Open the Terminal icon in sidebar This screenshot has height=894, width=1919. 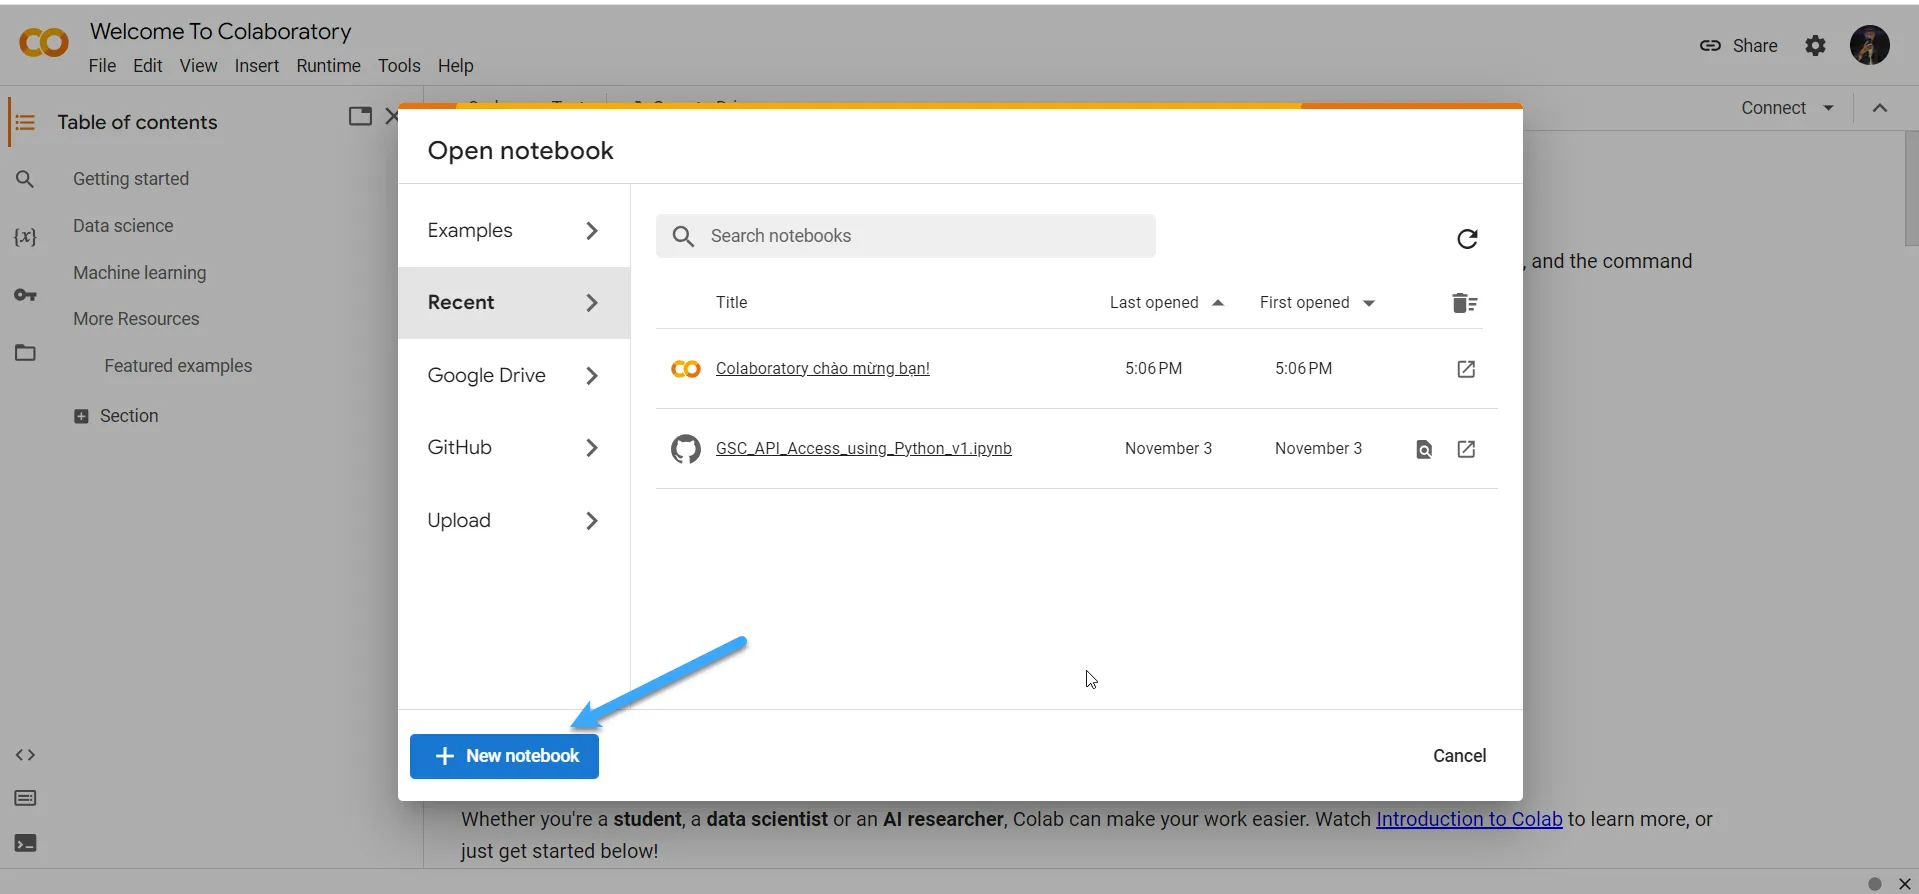tap(25, 843)
